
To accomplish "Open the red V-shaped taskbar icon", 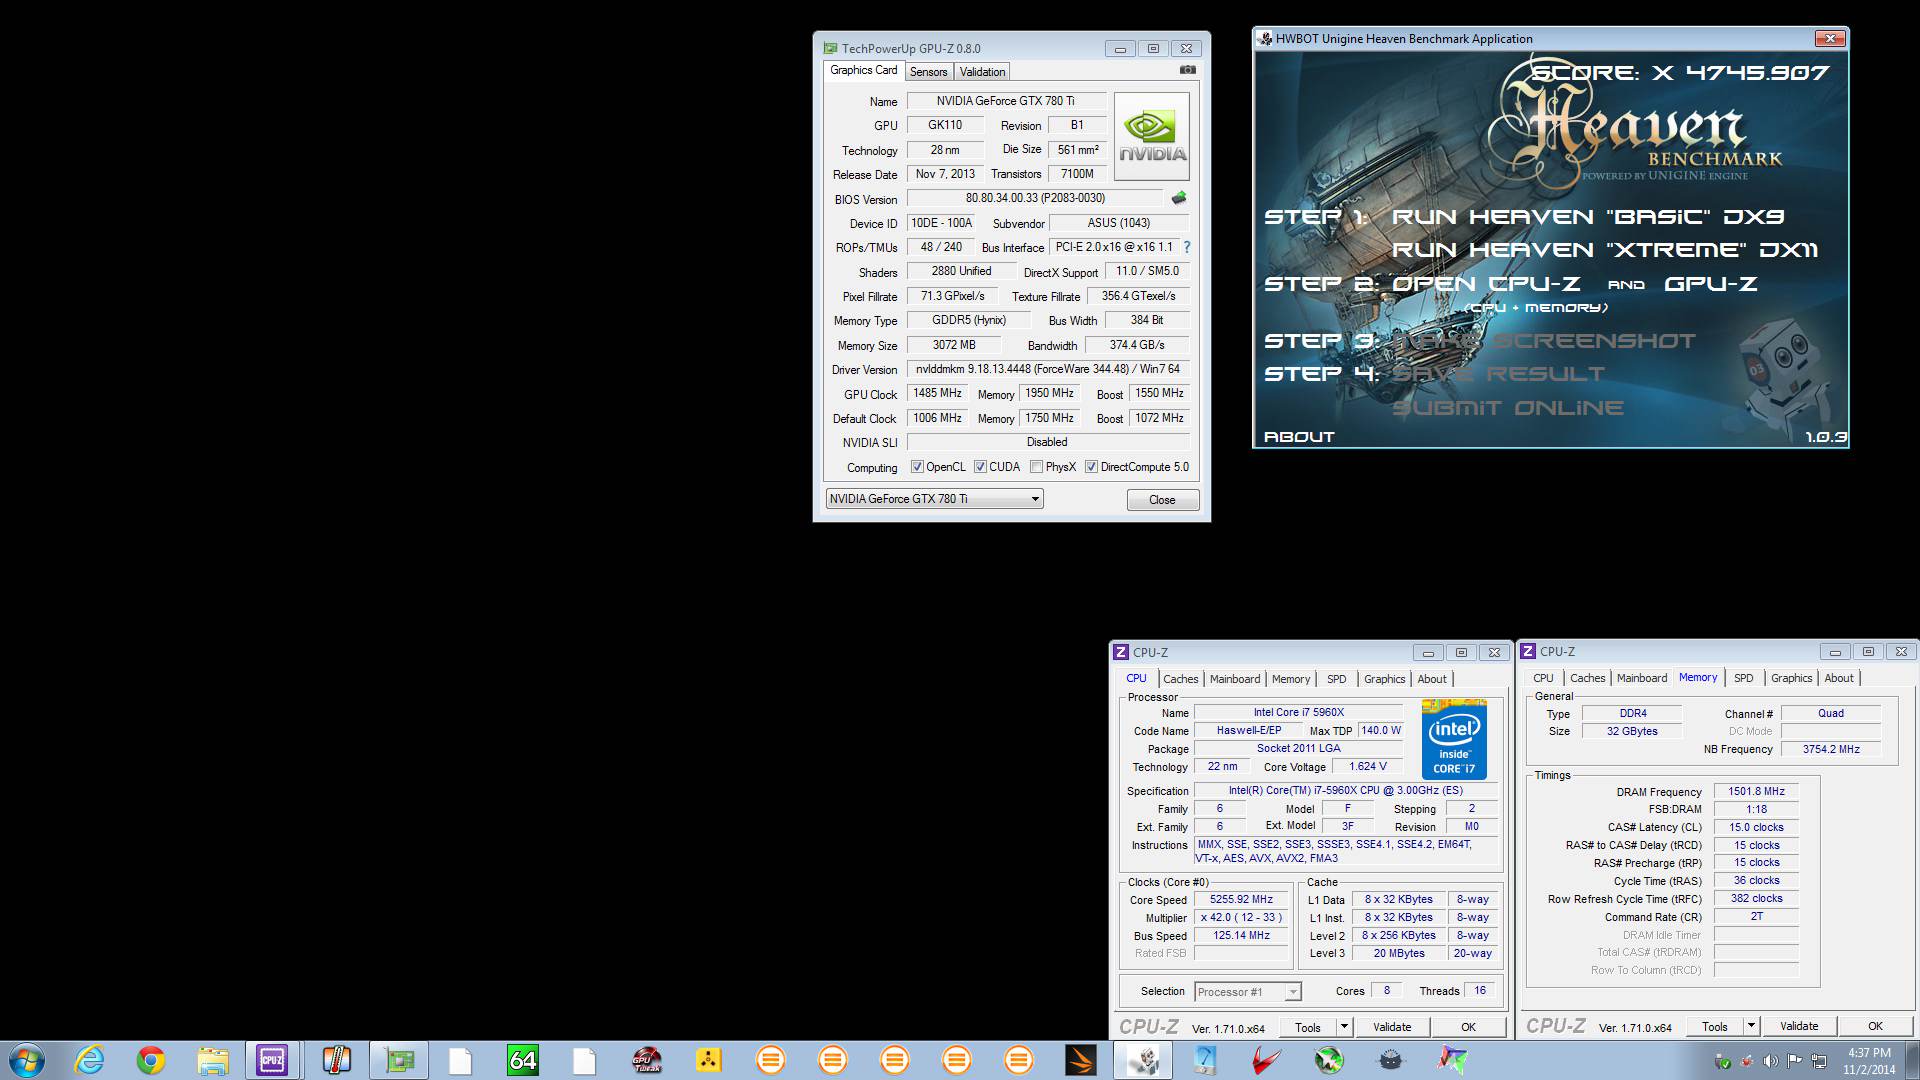I will click(x=1267, y=1060).
